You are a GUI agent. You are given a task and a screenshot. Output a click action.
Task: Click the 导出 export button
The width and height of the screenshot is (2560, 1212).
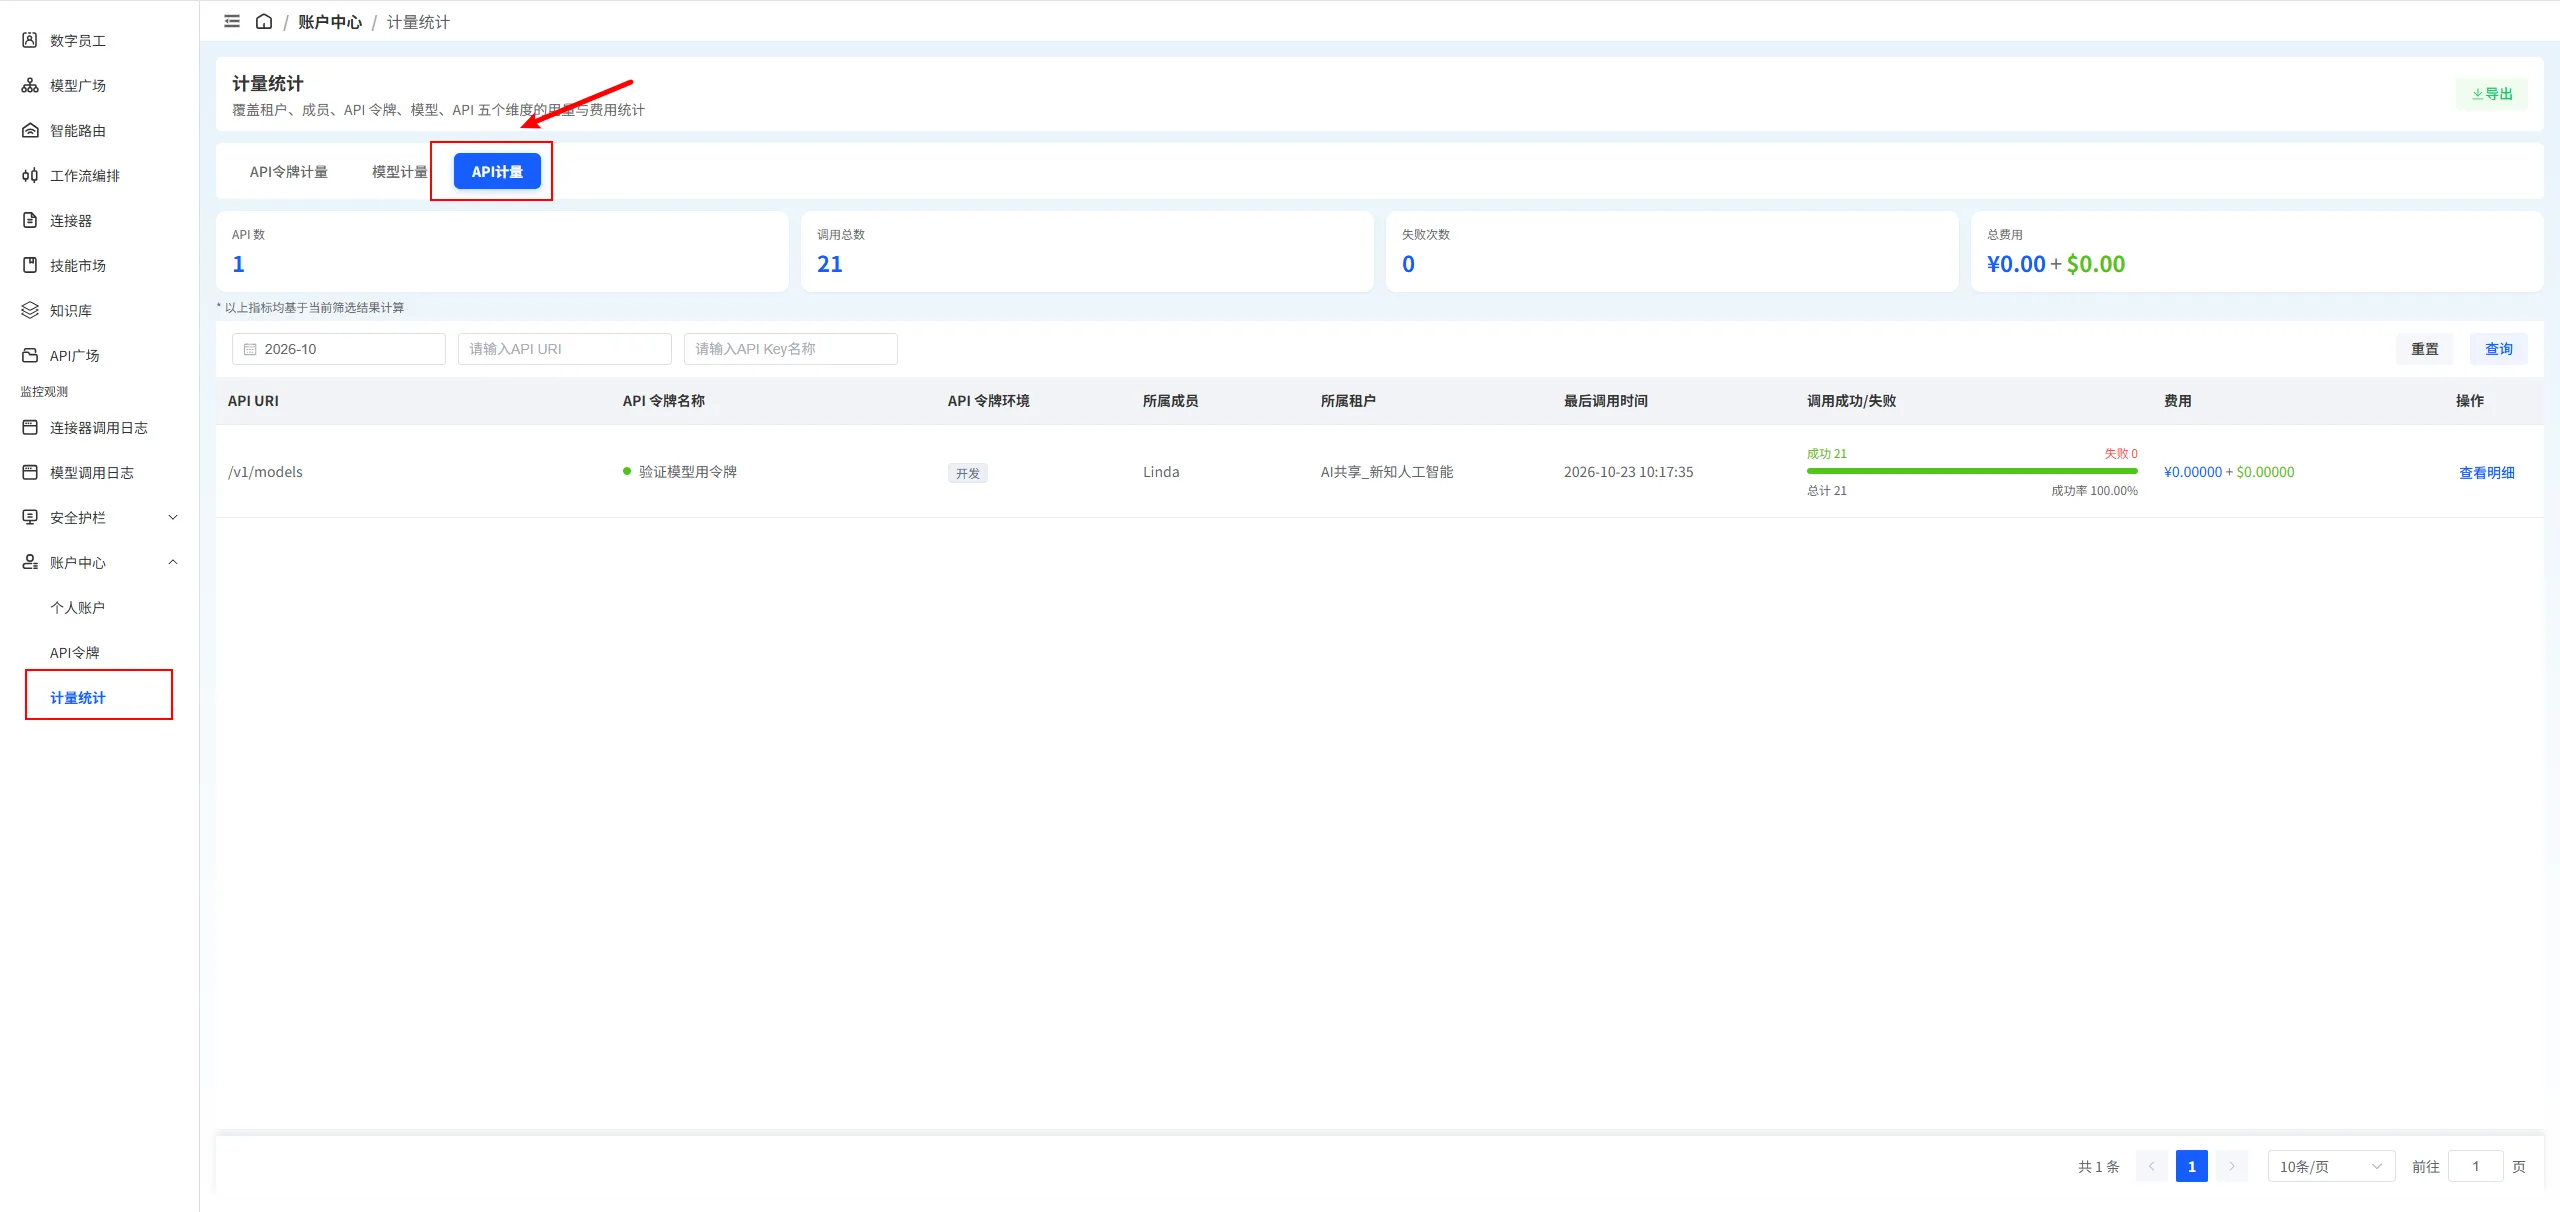(x=2491, y=94)
